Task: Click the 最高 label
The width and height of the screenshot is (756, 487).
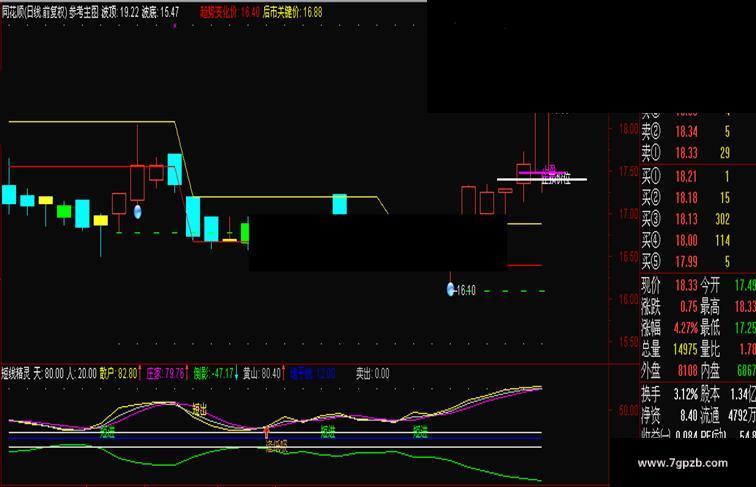Action: click(x=710, y=307)
